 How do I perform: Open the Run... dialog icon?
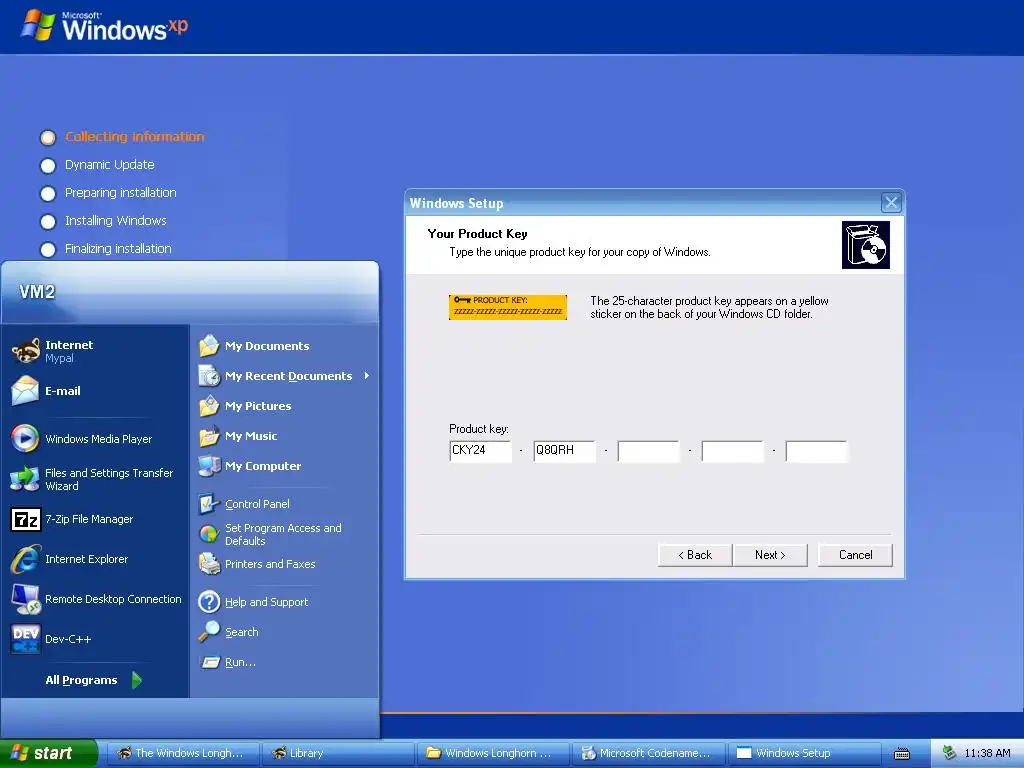point(210,662)
